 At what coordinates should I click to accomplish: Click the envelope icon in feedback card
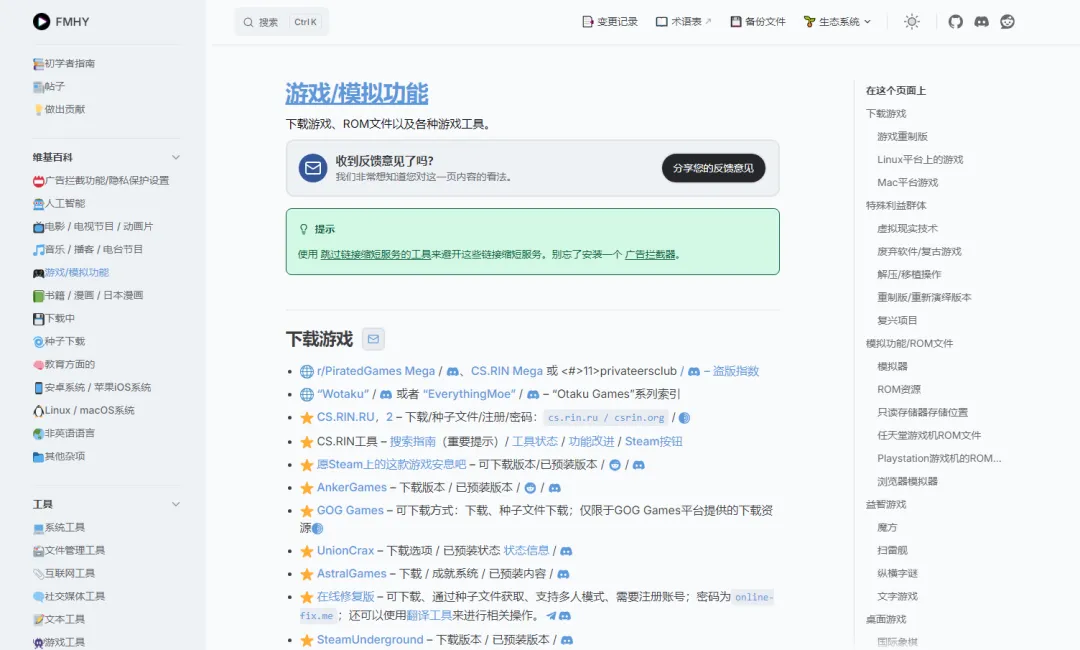pyautogui.click(x=313, y=168)
